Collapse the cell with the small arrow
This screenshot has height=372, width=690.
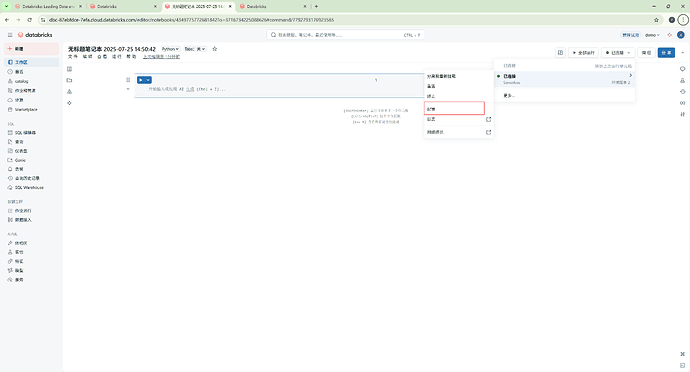point(128,89)
